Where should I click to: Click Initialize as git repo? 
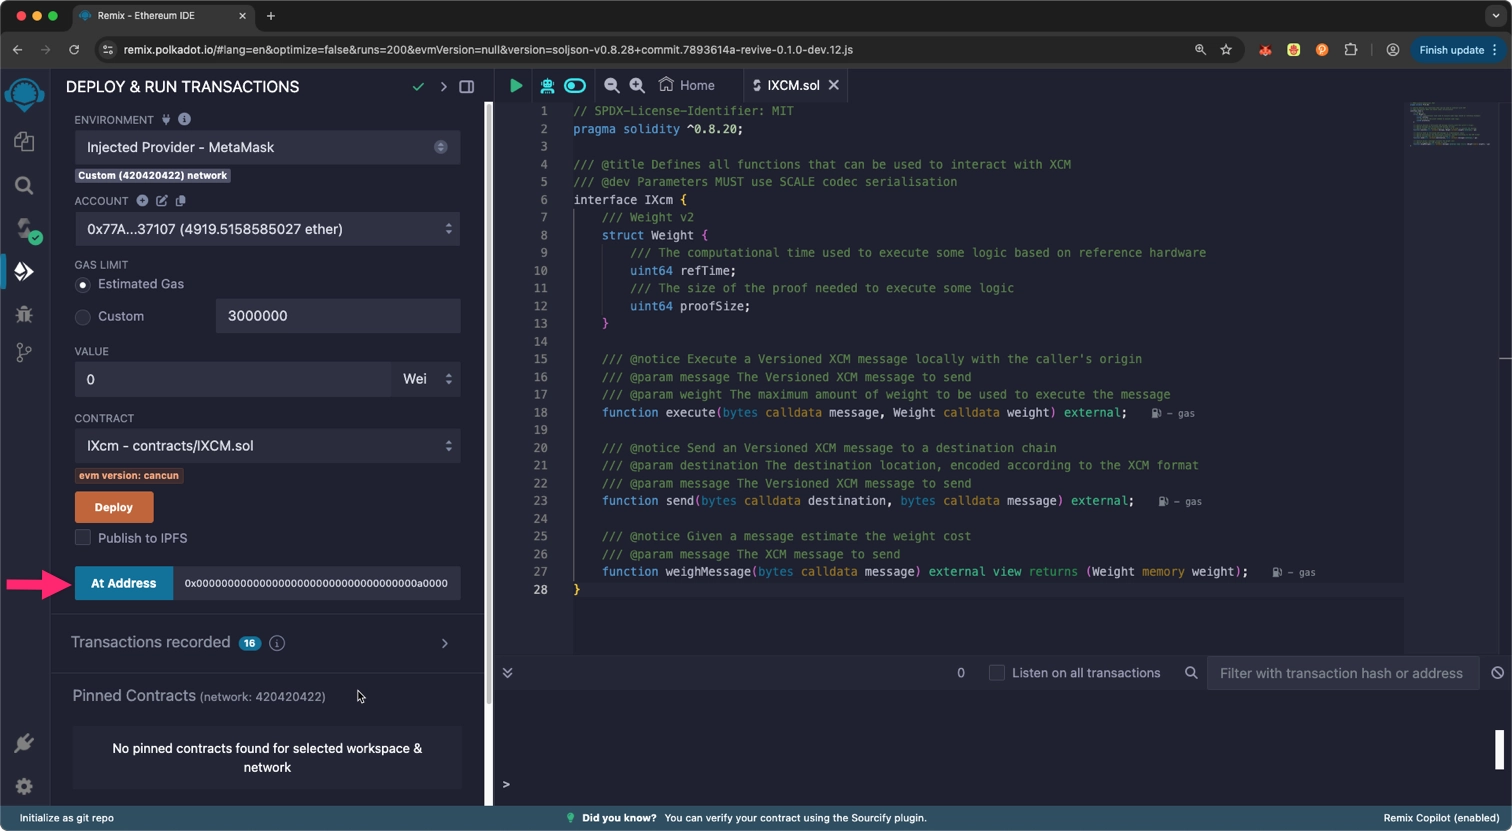tap(67, 818)
